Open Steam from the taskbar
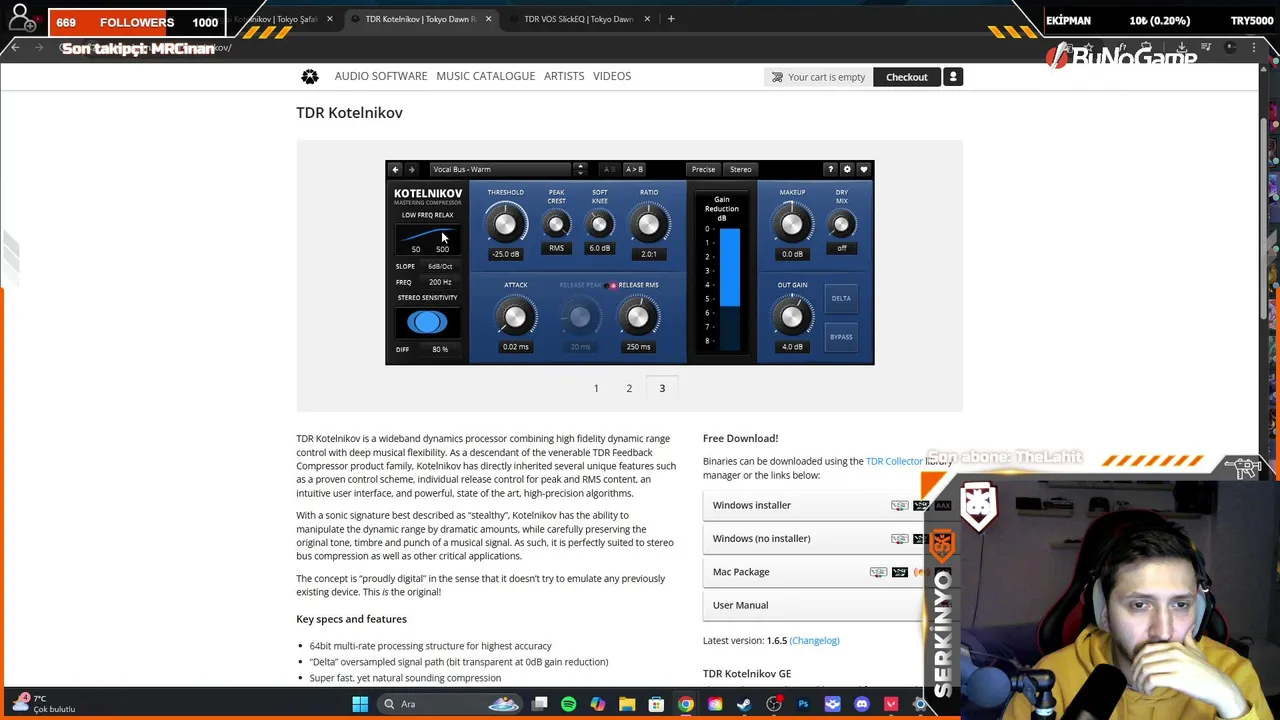Screen dimensions: 1280x720 744,704
